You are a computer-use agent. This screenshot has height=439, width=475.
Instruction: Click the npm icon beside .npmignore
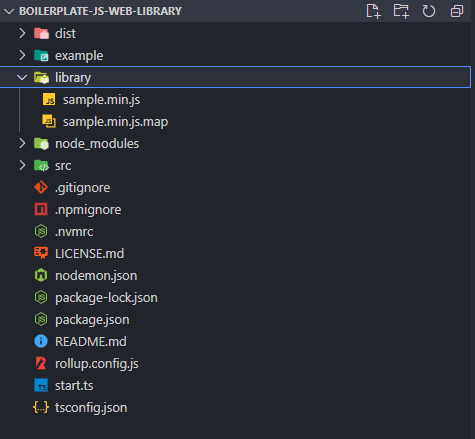click(x=41, y=209)
